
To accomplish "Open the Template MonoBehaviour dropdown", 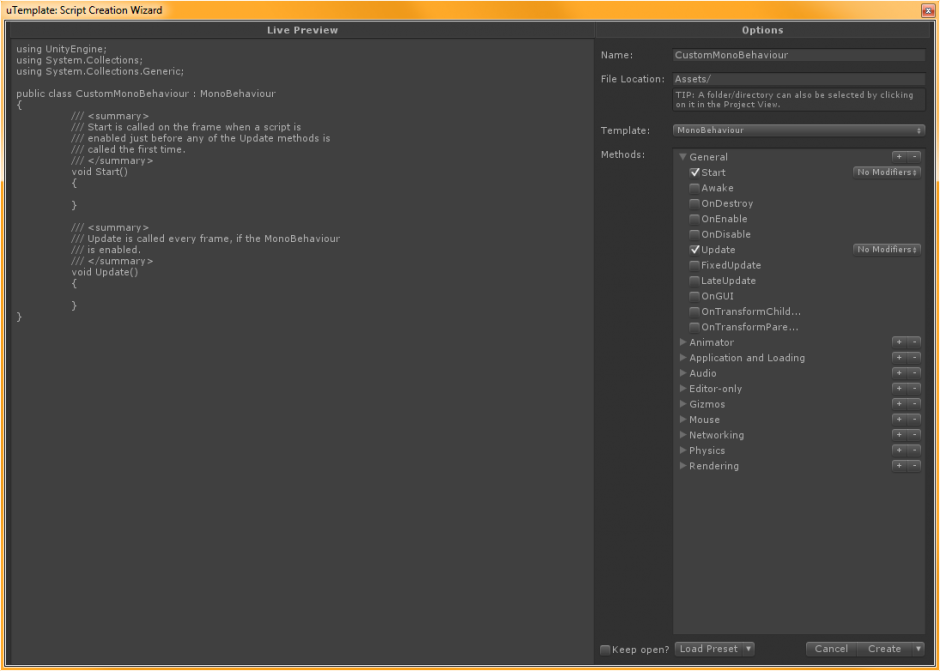I will pyautogui.click(x=798, y=130).
